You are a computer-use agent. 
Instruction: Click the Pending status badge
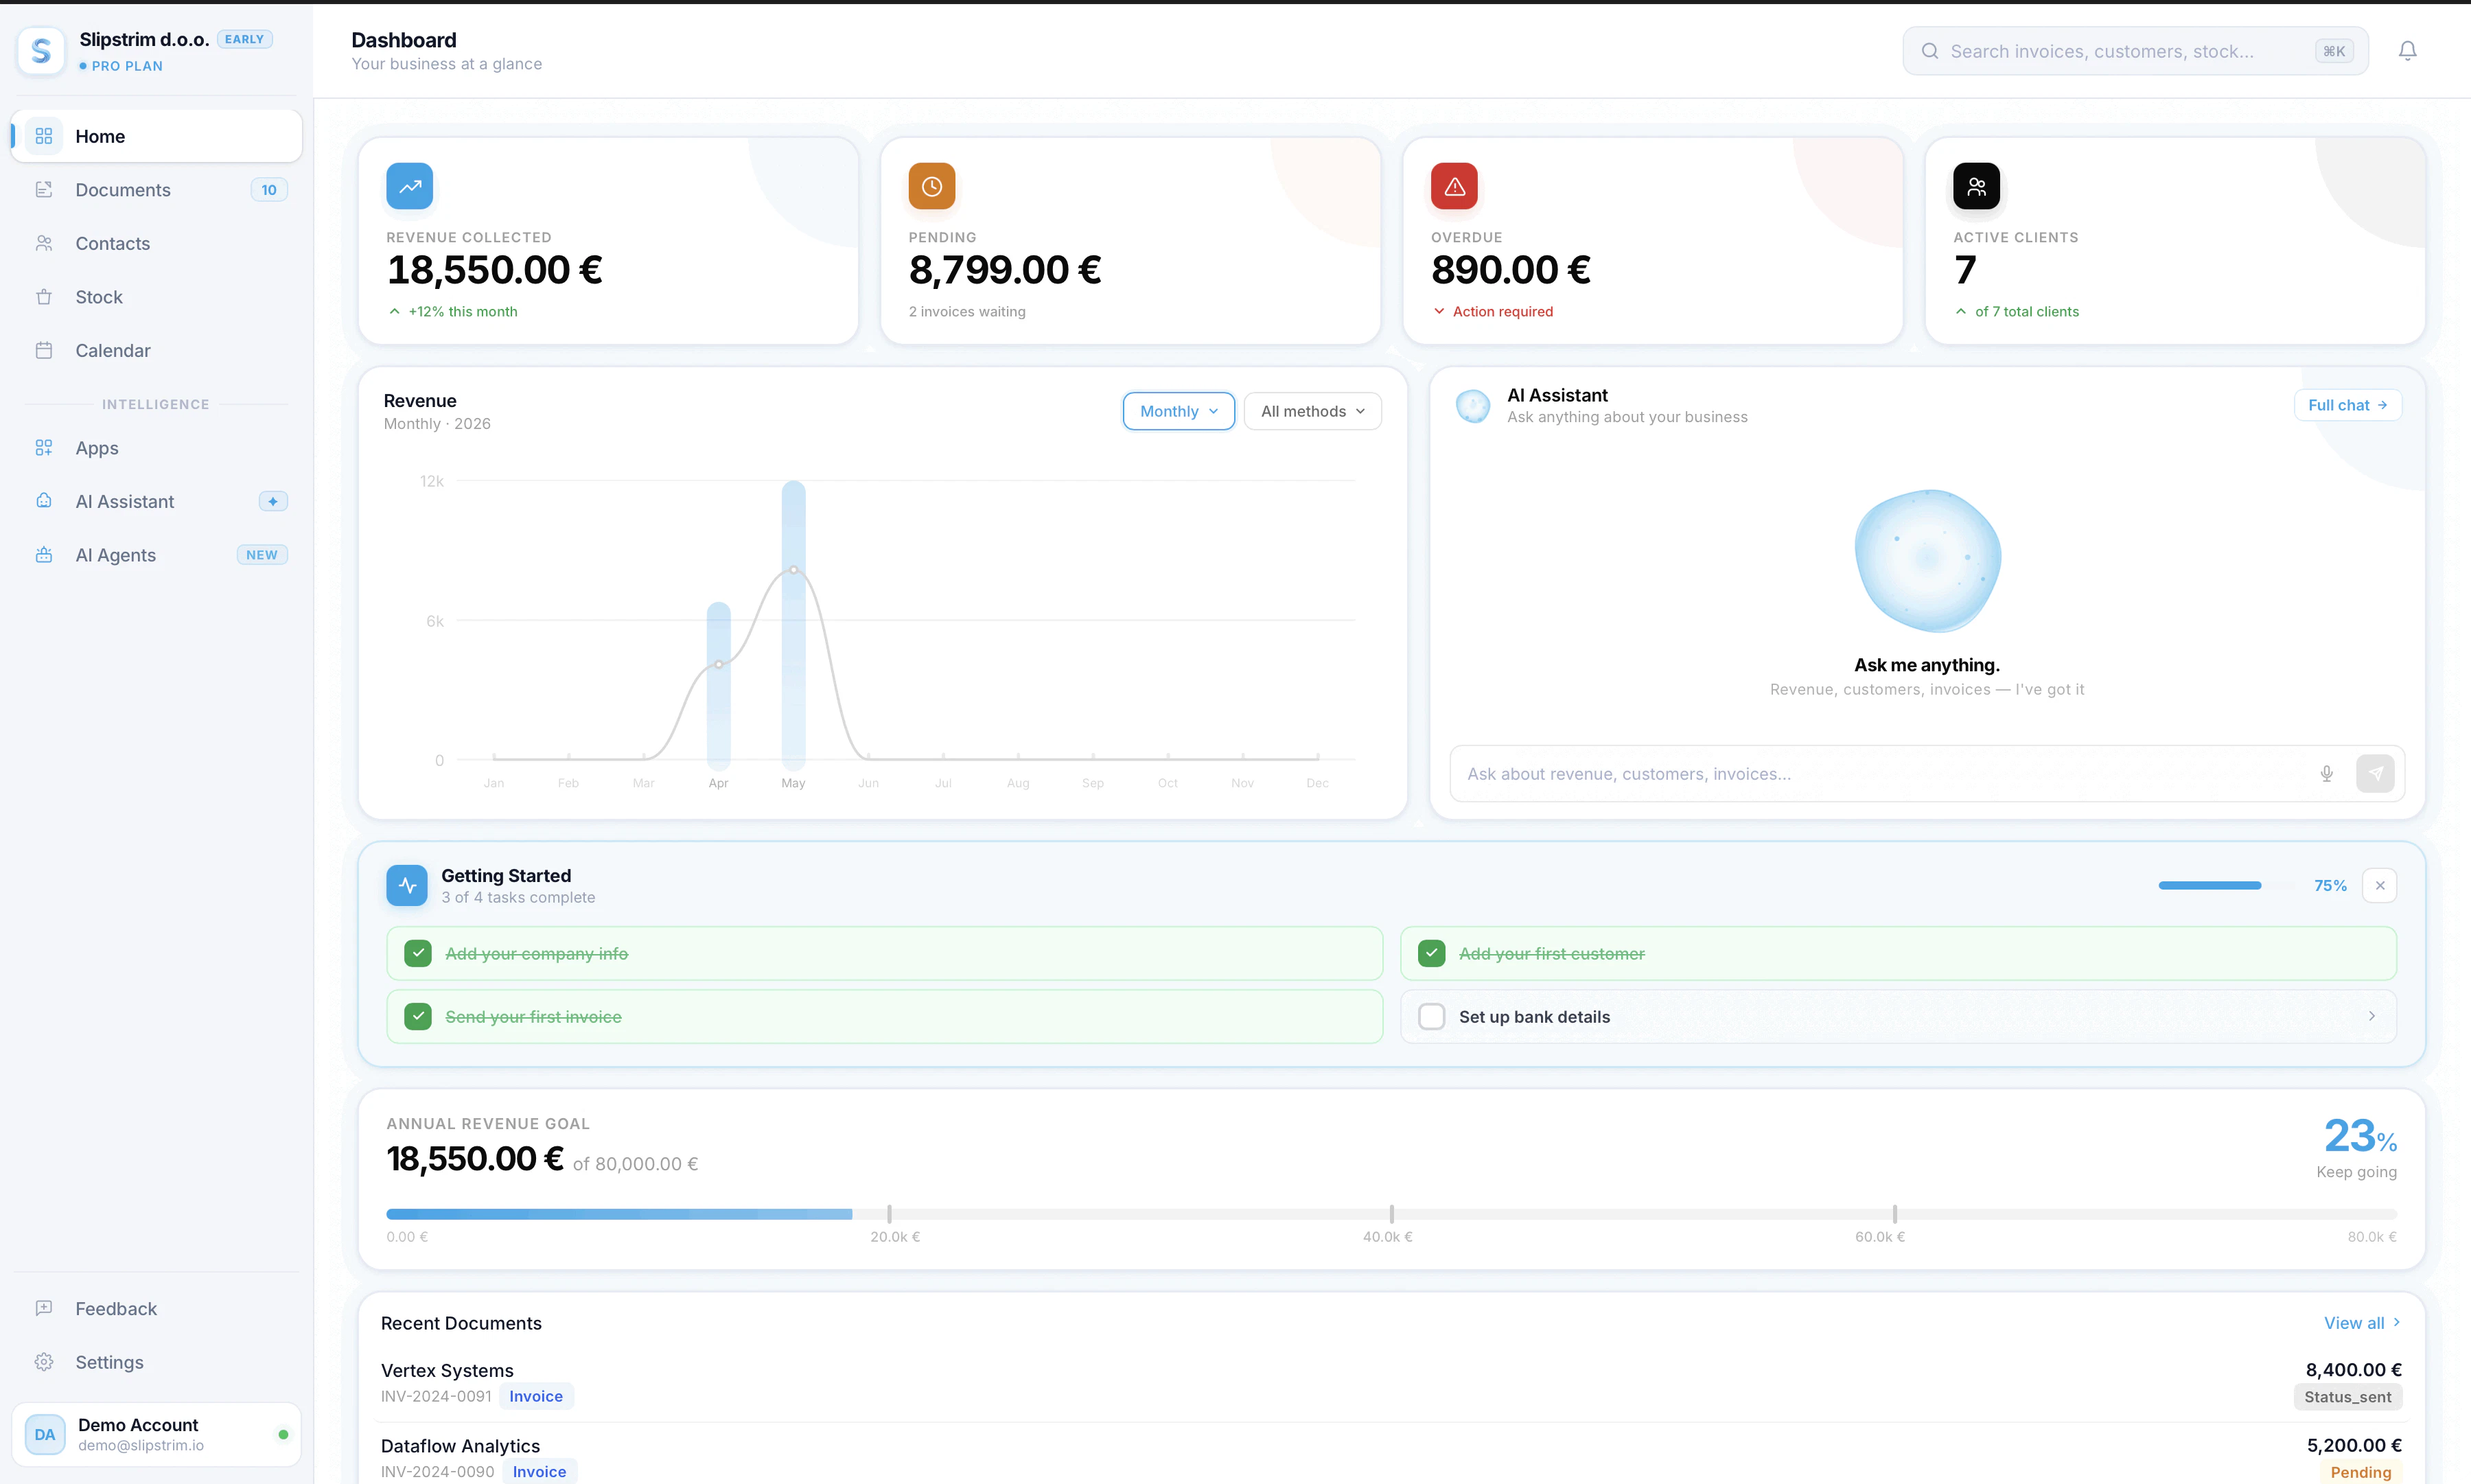tap(2360, 1472)
